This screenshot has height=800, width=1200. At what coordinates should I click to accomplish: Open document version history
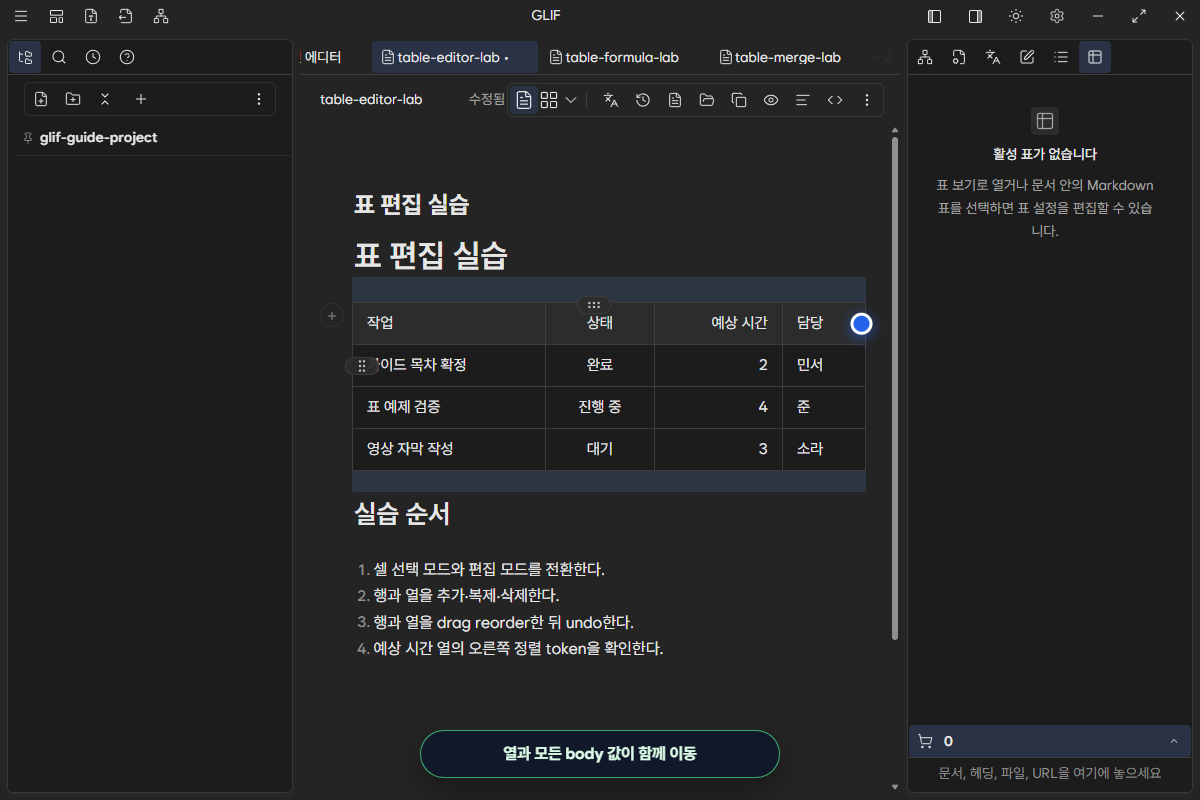pyautogui.click(x=643, y=100)
